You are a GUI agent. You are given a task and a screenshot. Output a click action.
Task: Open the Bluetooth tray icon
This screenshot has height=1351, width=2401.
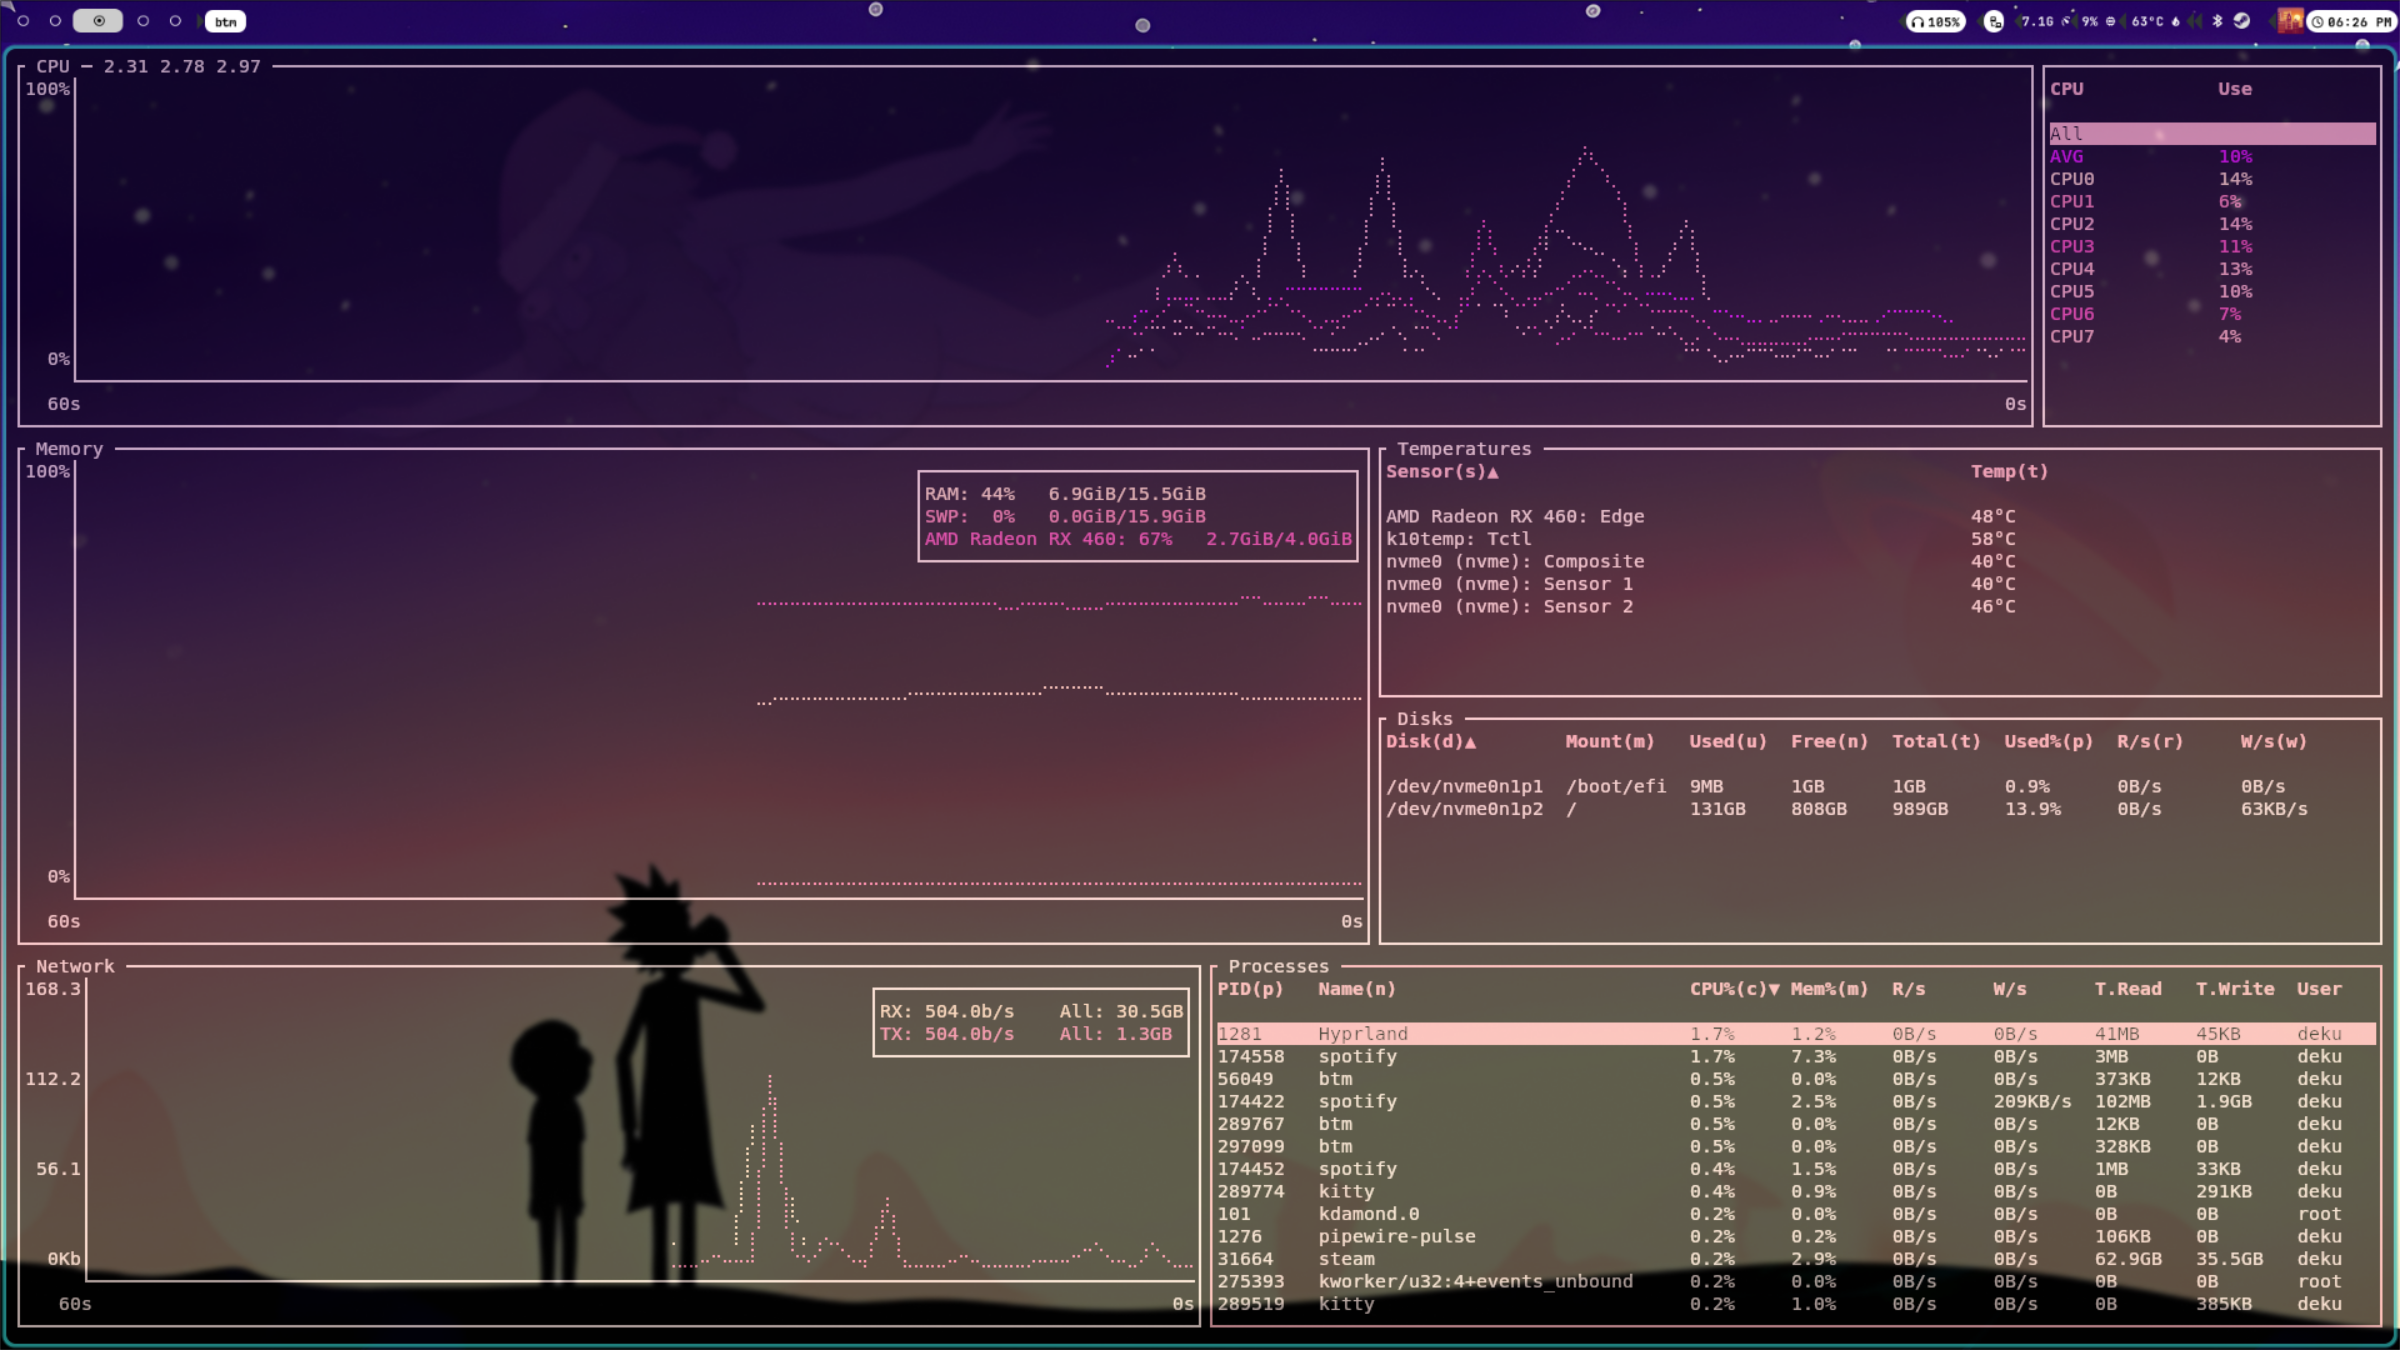[x=2216, y=21]
